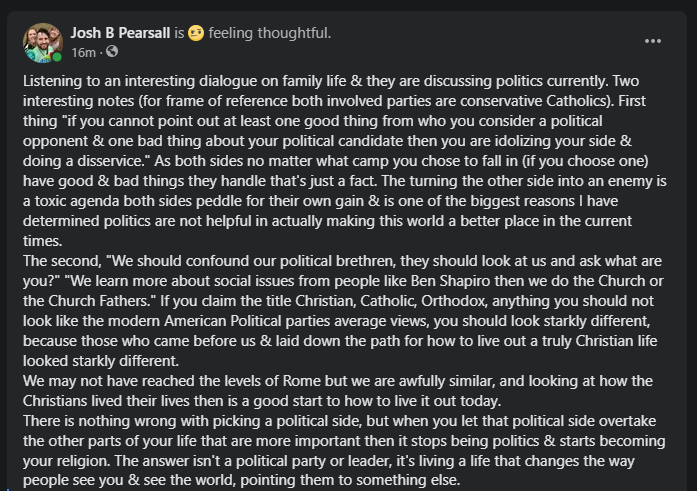Click the line "looked starkly different."
697x491 pixels.
pos(101,361)
